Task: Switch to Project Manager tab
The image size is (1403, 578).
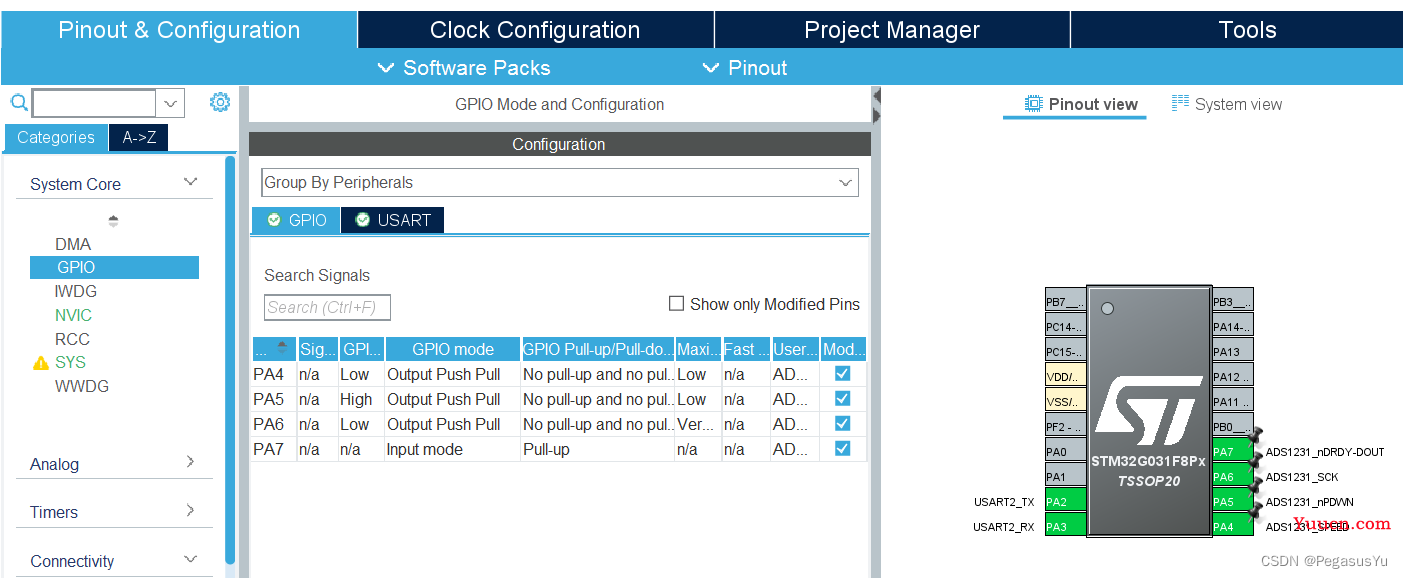Action: (892, 30)
